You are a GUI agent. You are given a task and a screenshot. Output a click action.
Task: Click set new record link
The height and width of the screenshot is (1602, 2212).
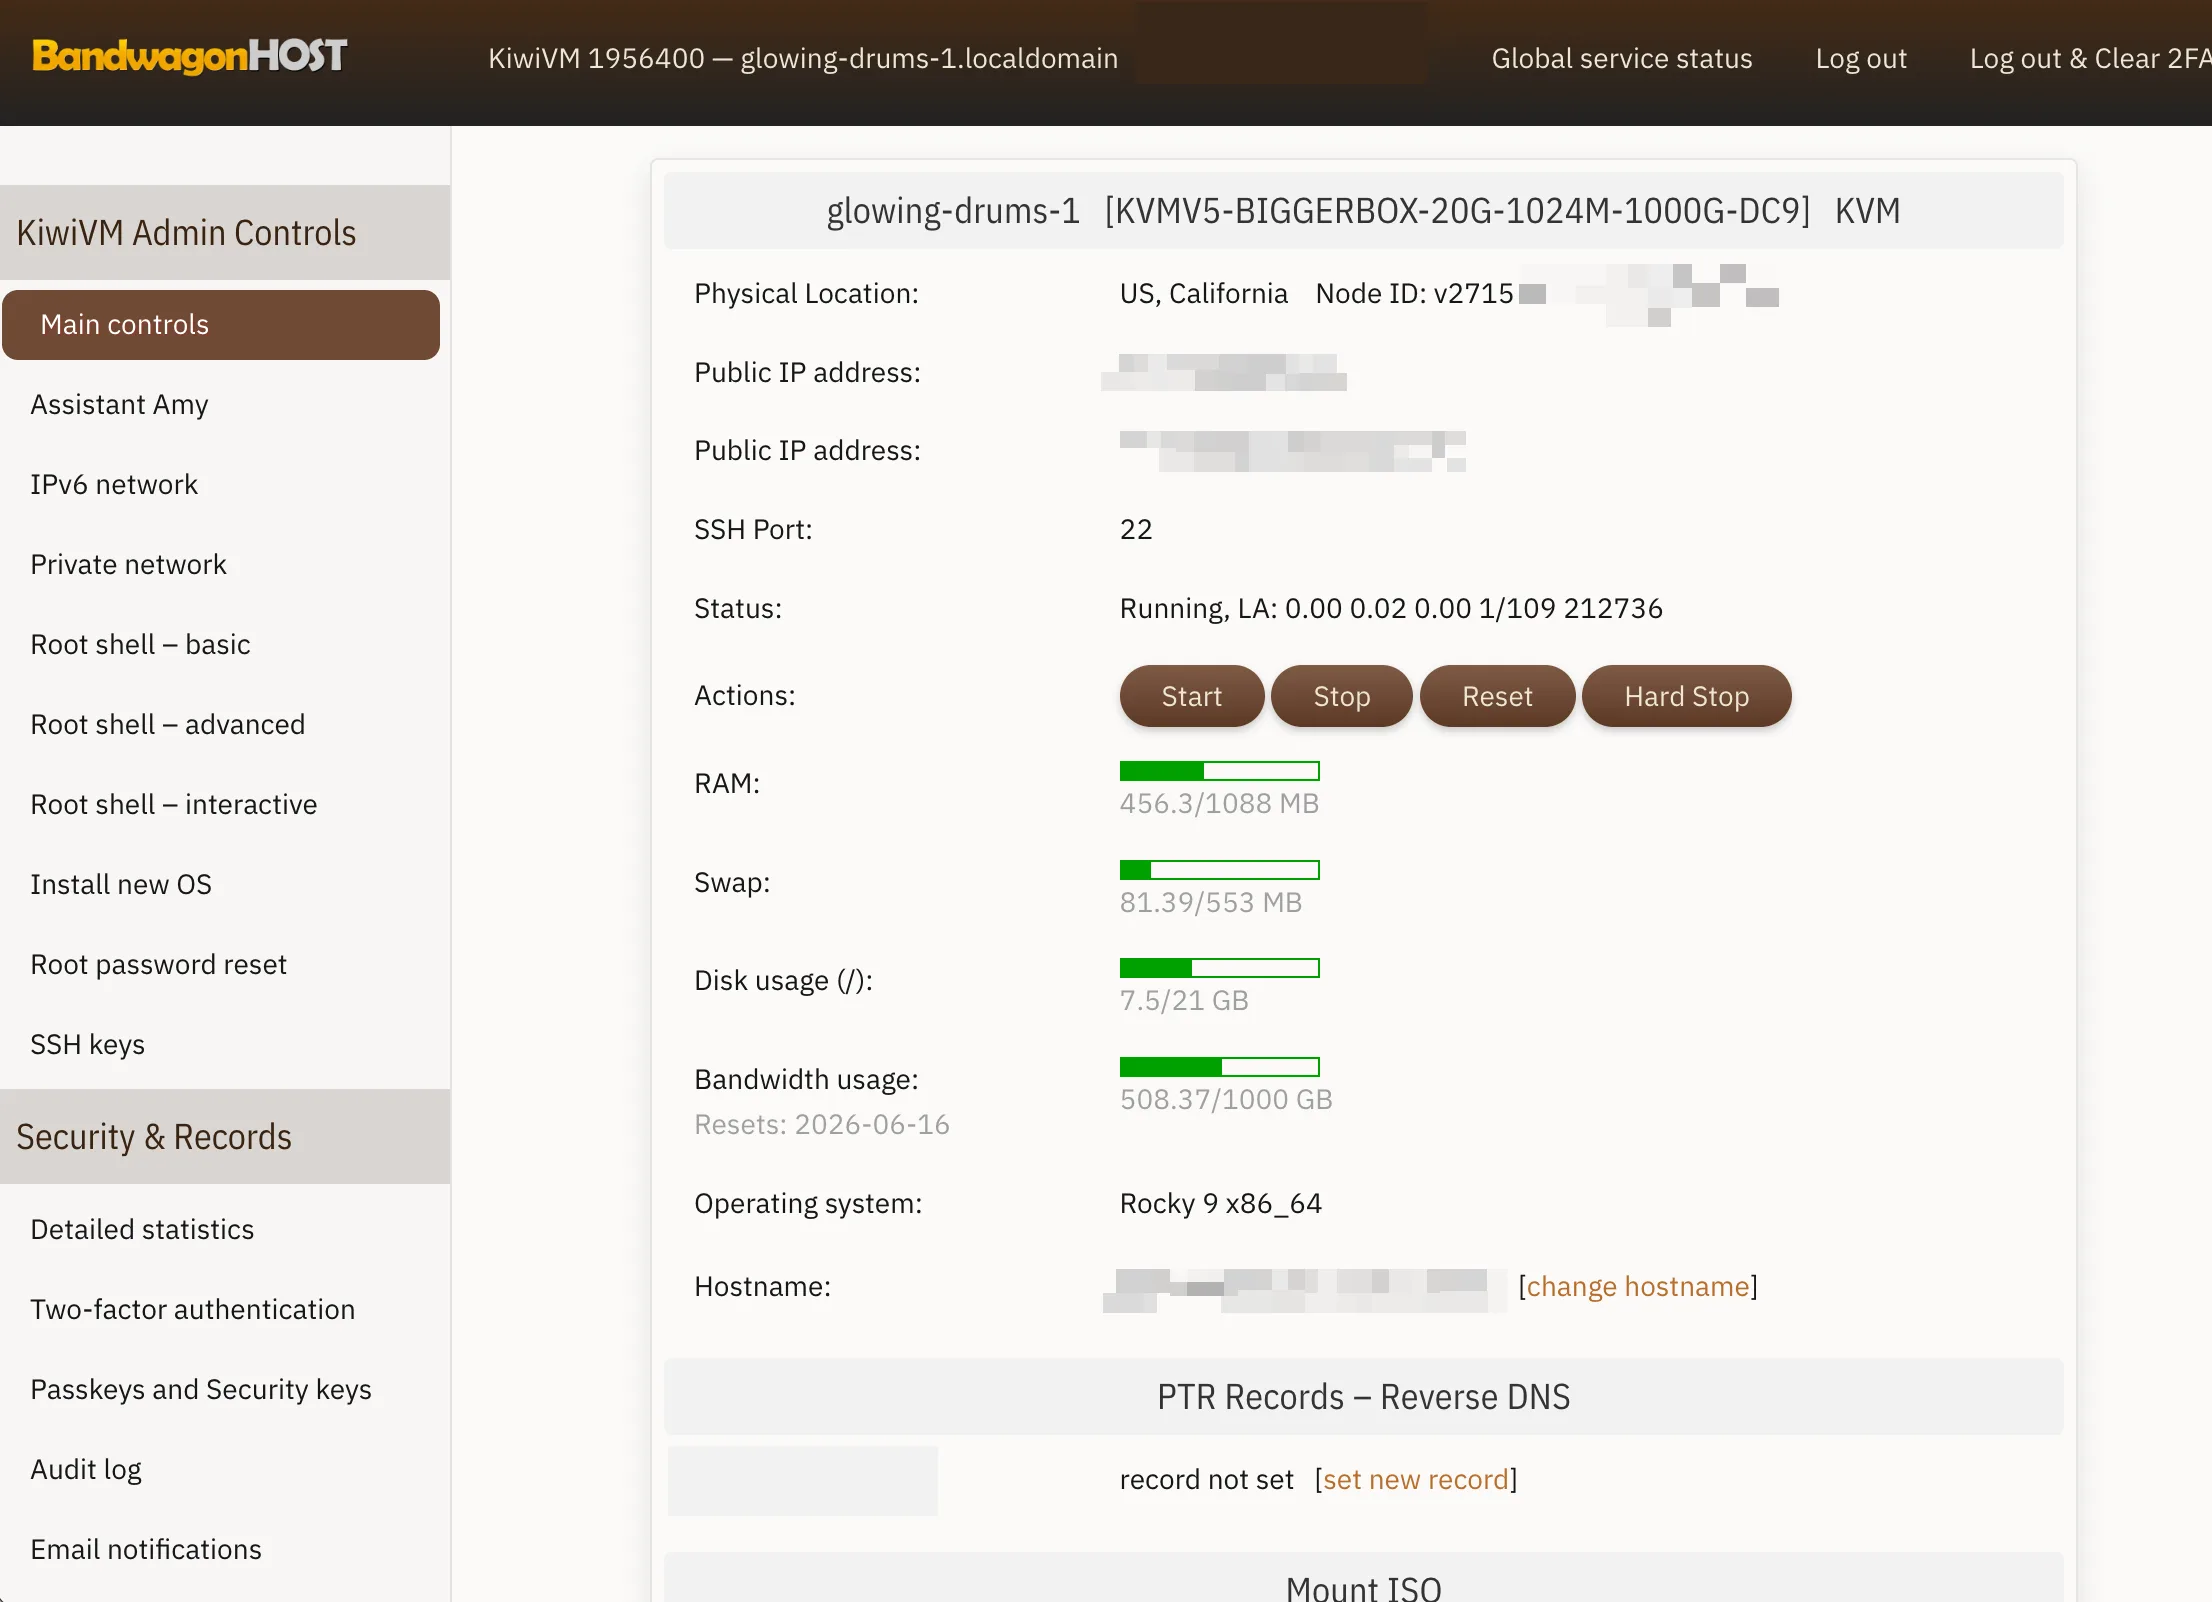tap(1415, 1480)
